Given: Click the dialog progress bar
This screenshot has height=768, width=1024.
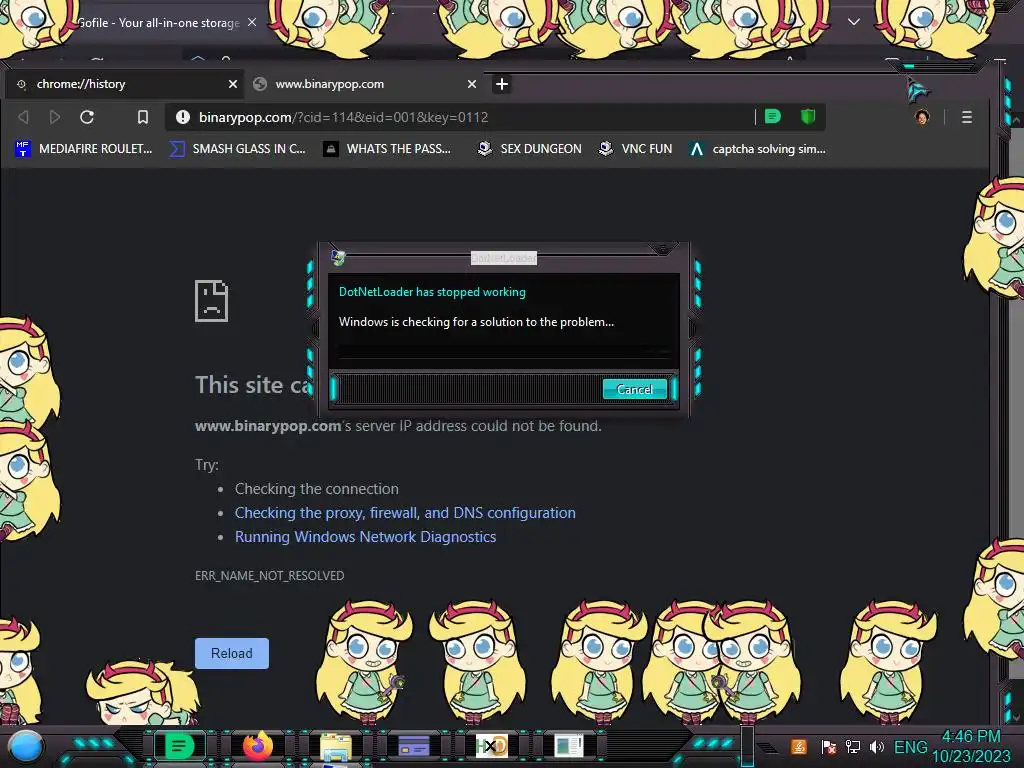Looking at the screenshot, I should coord(503,353).
